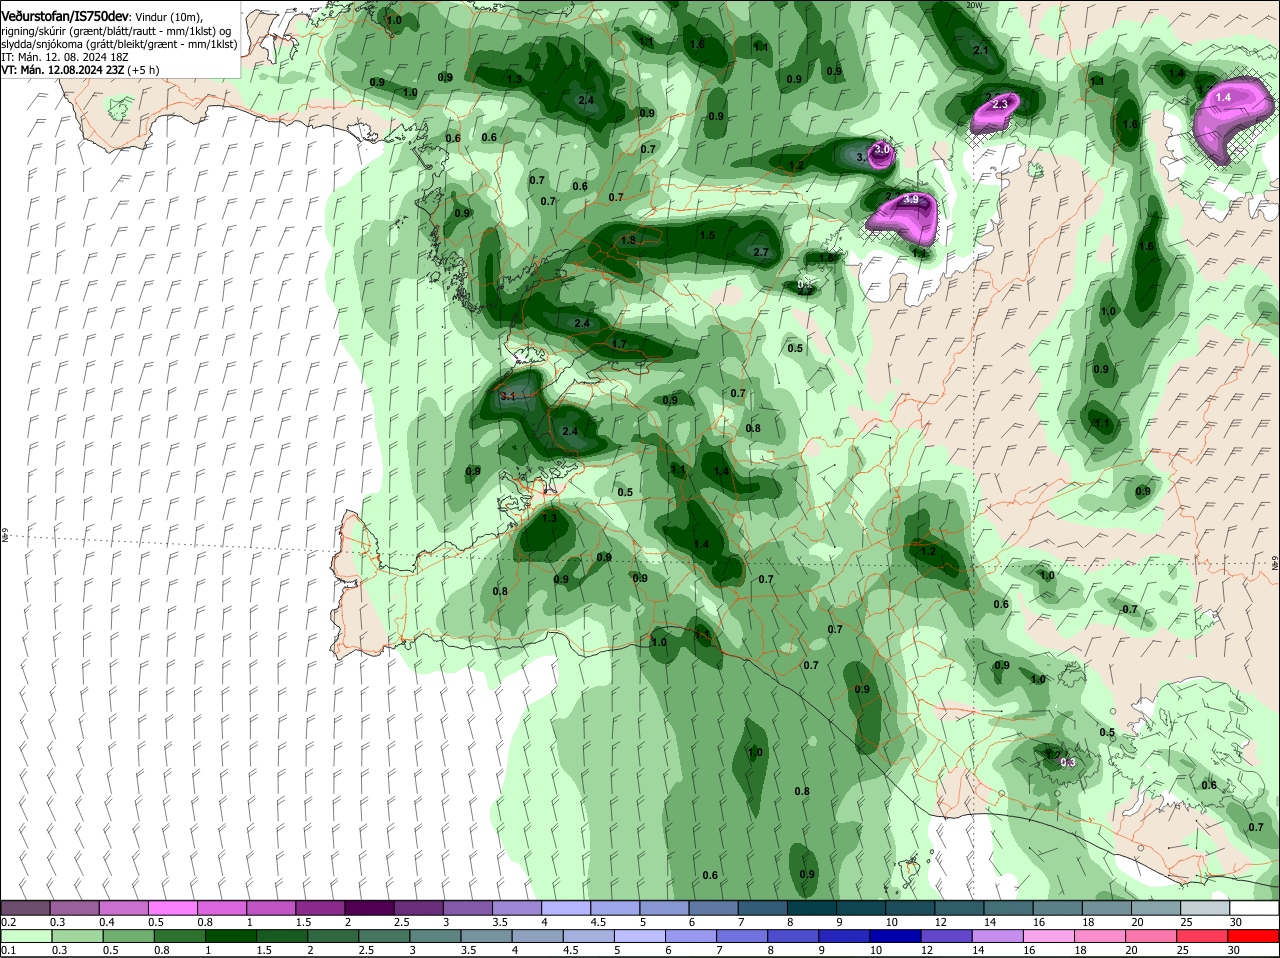Select the darkest green rain swatch from 1 to 1.5
Image resolution: width=1280 pixels, height=958 pixels.
[231, 936]
